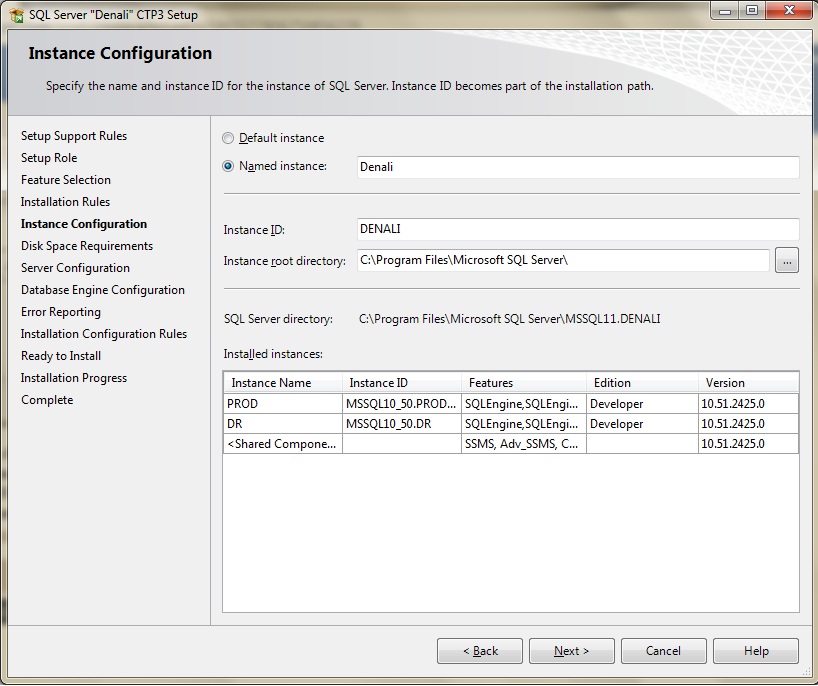This screenshot has height=686, width=818.
Task: Click the Version column header
Action: coord(747,383)
